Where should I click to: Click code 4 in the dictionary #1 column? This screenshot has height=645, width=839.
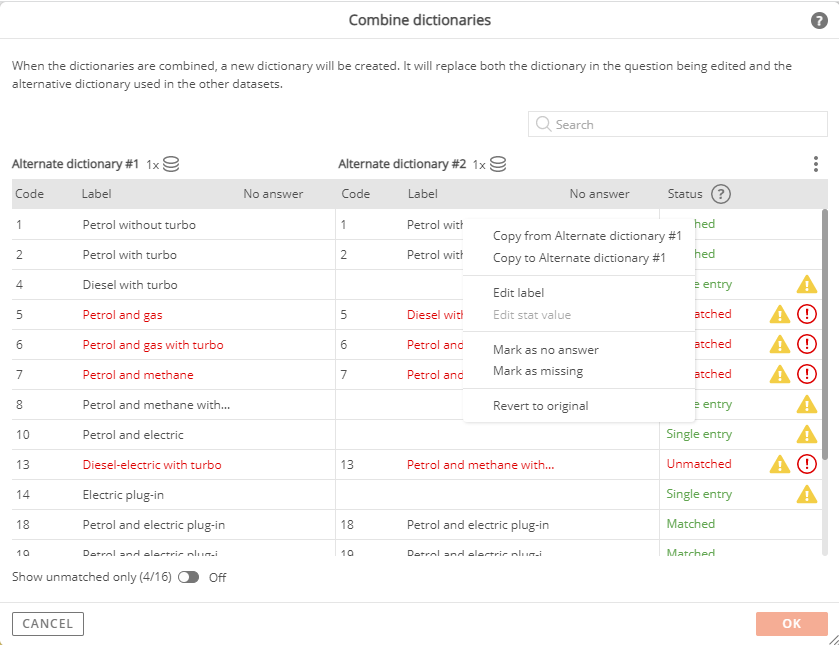(19, 285)
